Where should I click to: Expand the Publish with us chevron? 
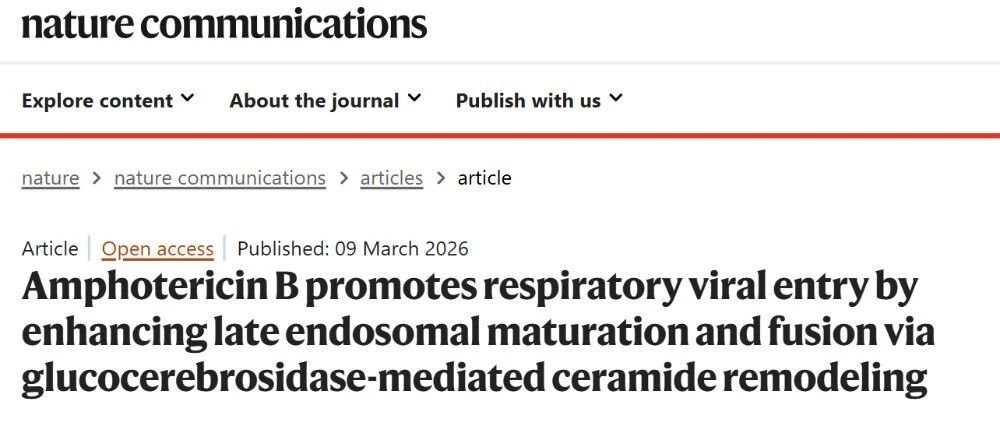616,99
